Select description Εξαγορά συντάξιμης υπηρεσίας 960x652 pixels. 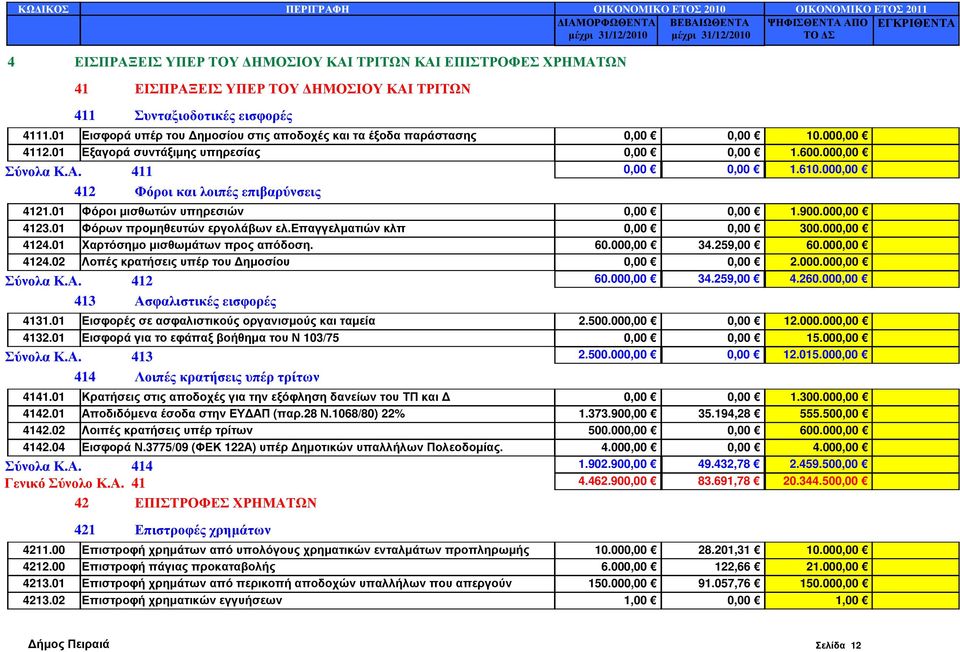(x=171, y=152)
